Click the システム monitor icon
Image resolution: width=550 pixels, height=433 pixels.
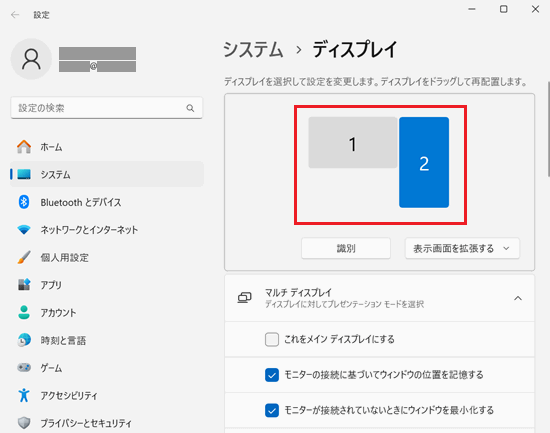(24, 174)
